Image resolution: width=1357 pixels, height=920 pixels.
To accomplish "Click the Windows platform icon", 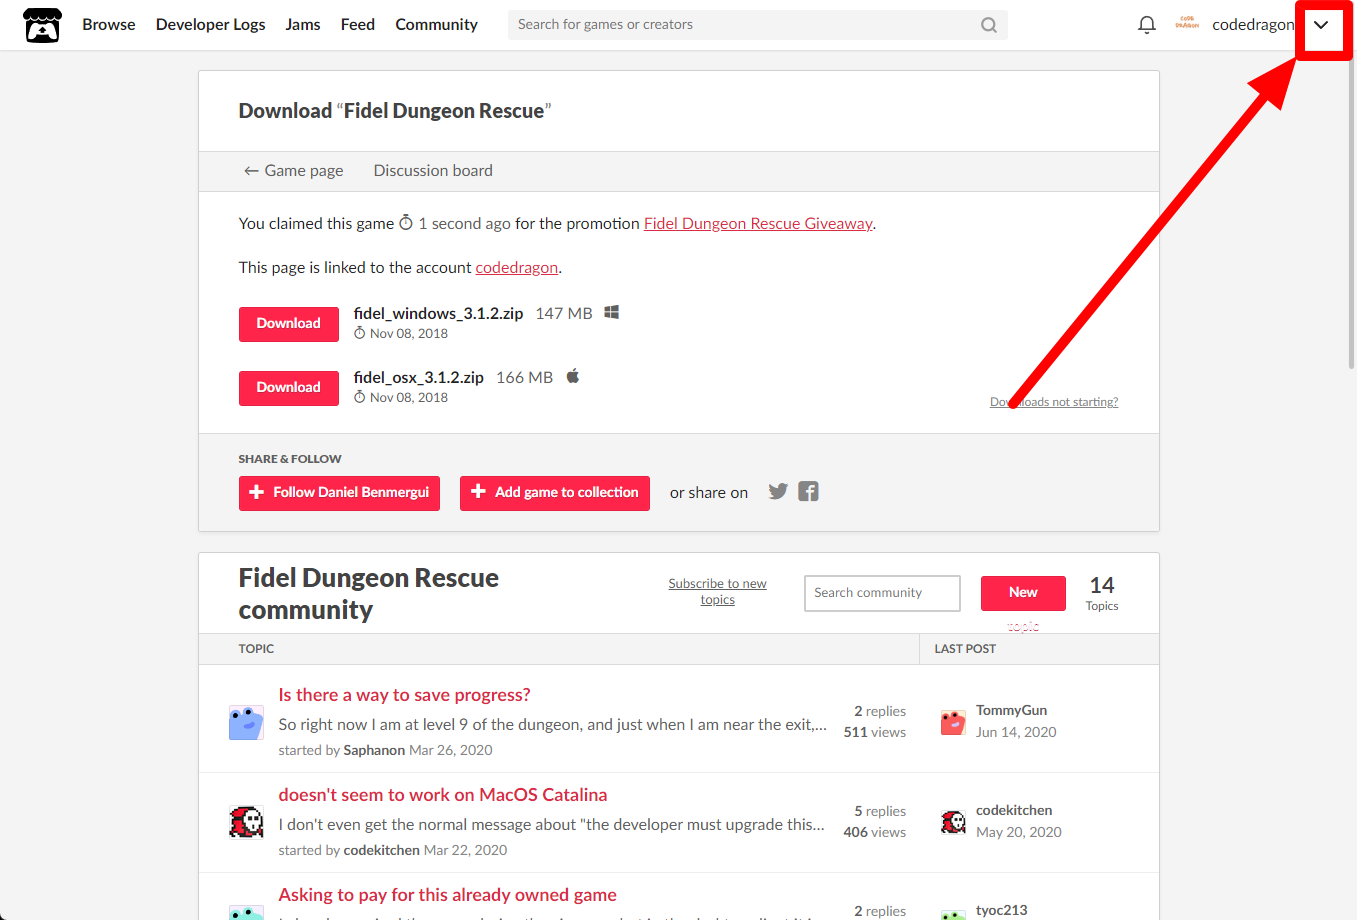I will pos(612,312).
